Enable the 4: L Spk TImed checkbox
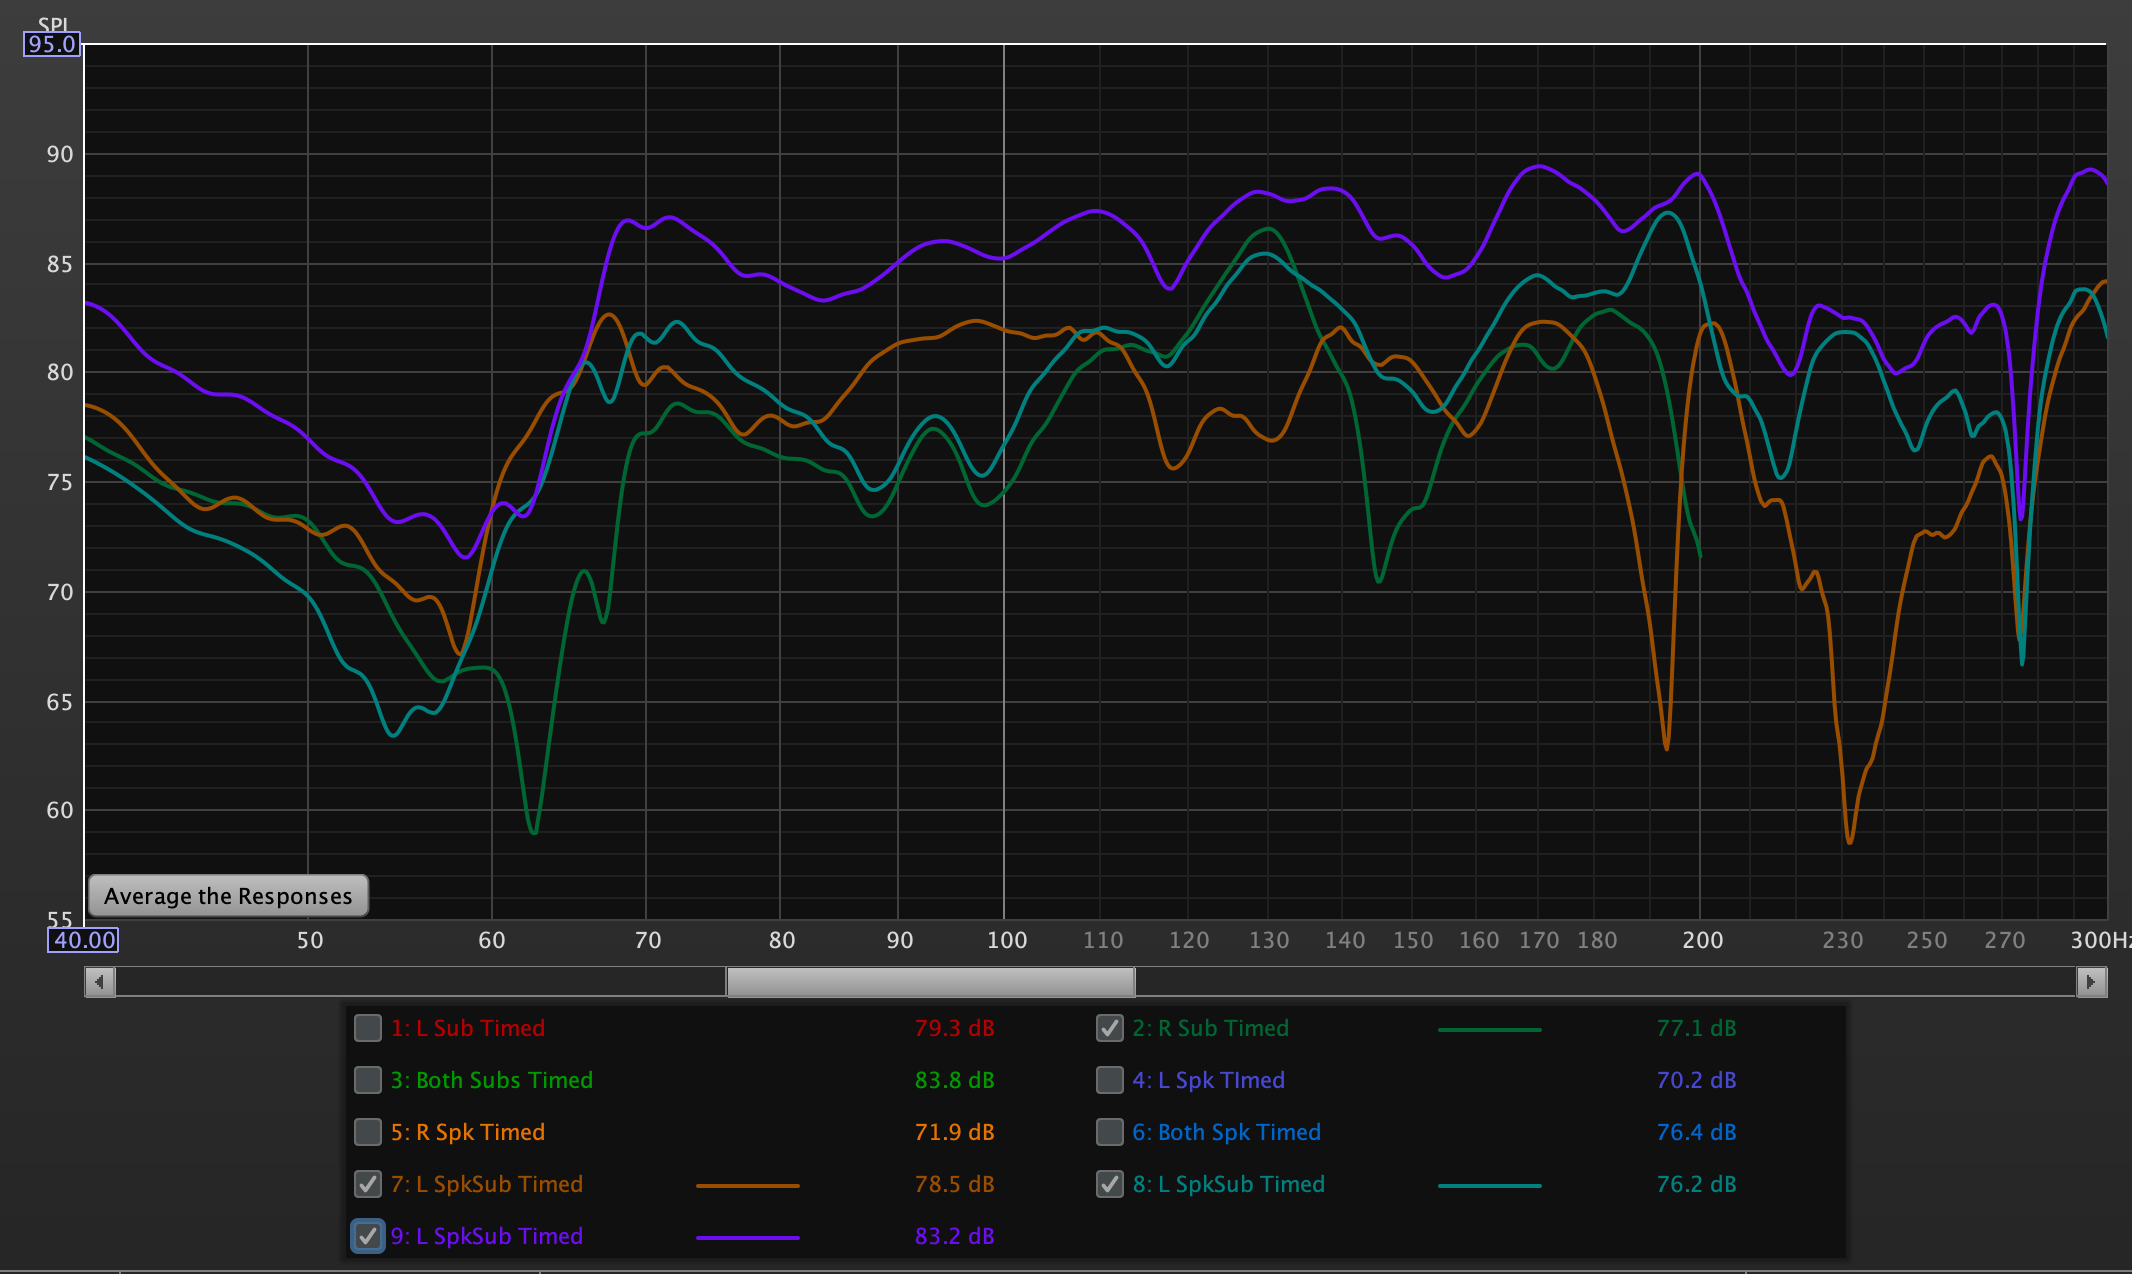 point(1110,1080)
